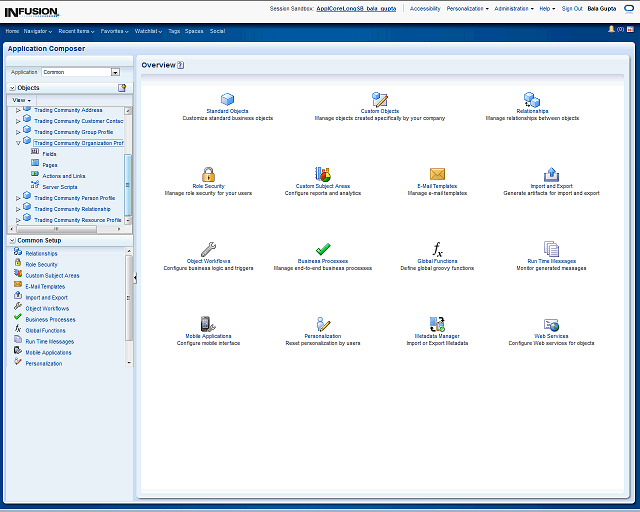Collapse Trading Community Organization Profile node

pos(18,143)
